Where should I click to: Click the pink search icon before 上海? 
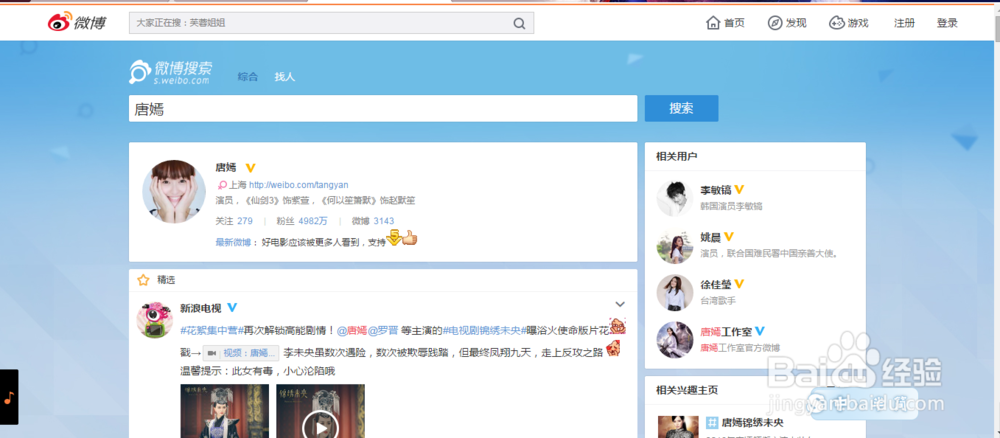coord(222,185)
